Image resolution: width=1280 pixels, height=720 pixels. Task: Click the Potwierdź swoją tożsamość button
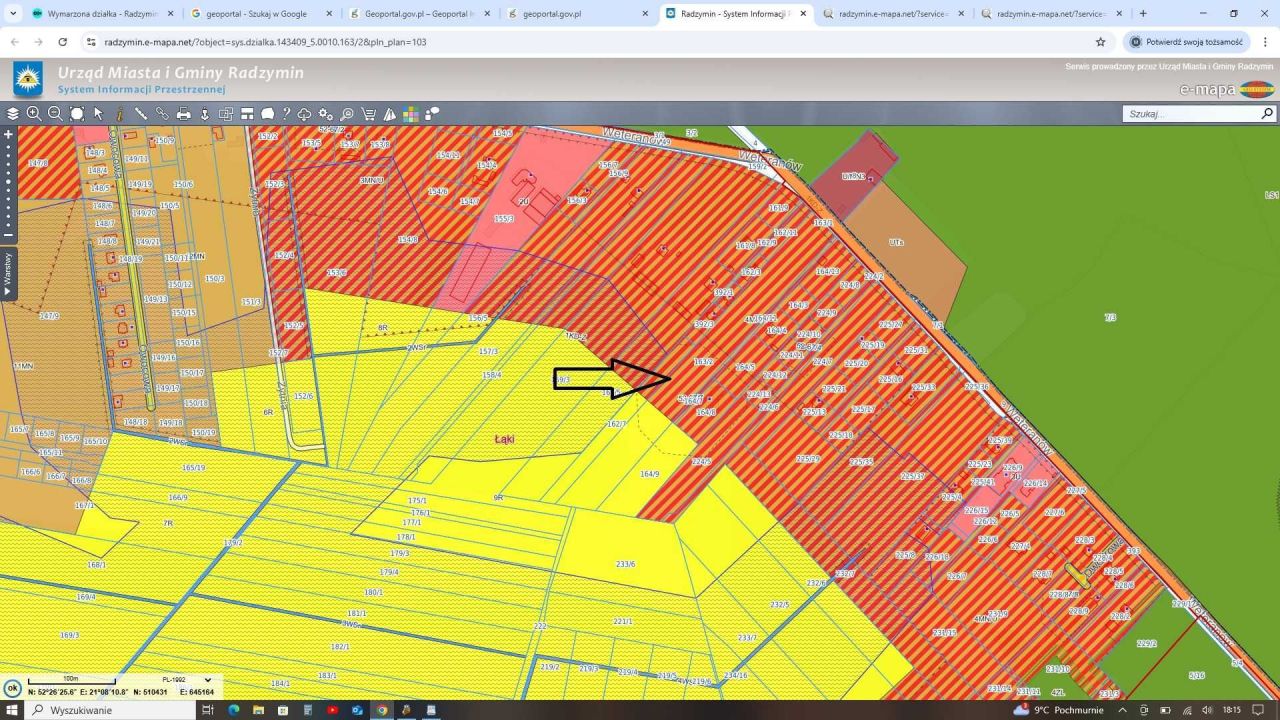(x=1186, y=42)
